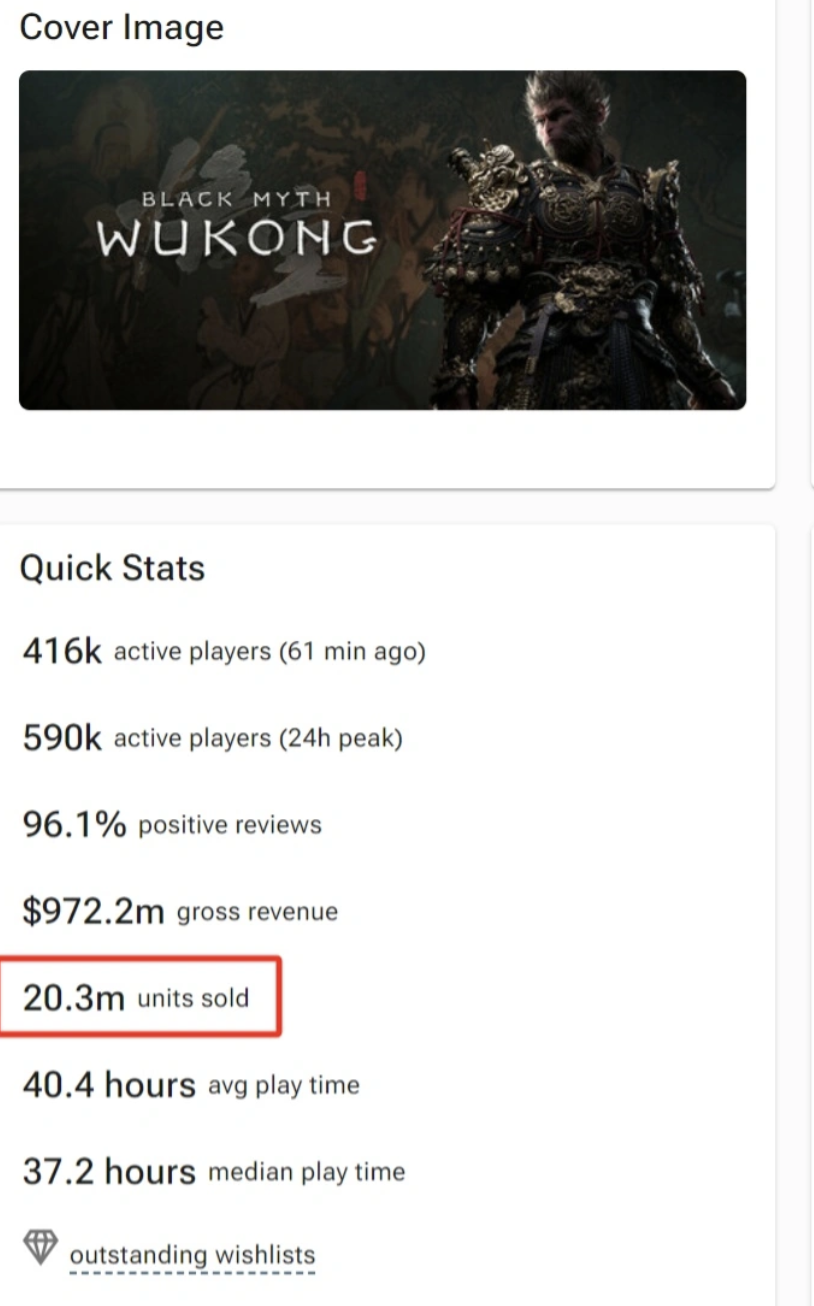Click the 96.1% positive reviews figure
This screenshot has height=1306, width=814.
point(74,825)
